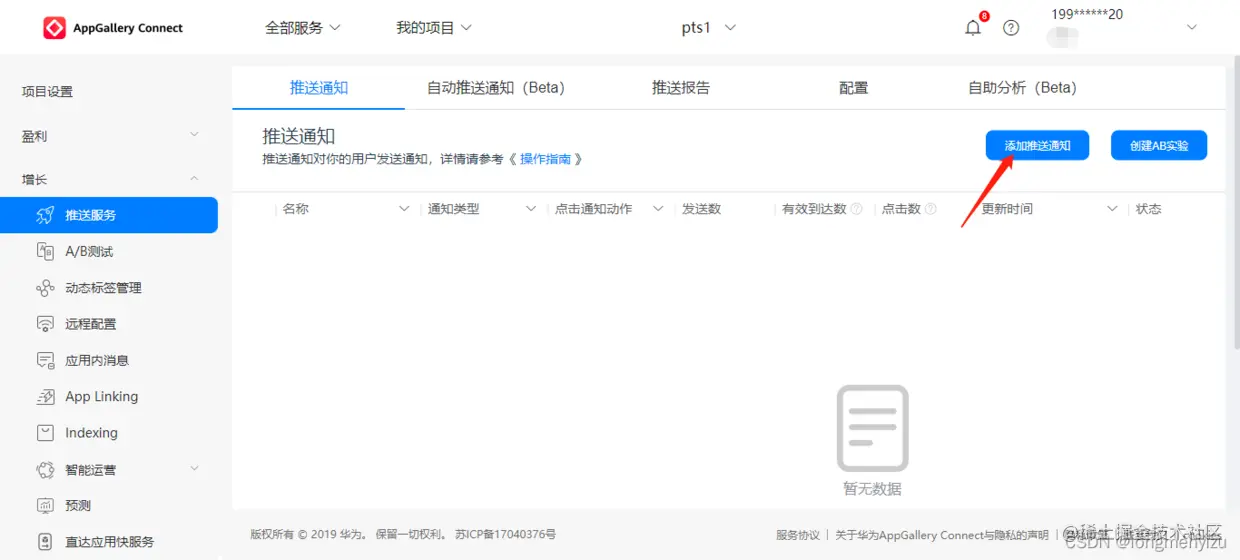Collapse the 增长 sidebar section
The height and width of the screenshot is (560, 1240).
[194, 179]
